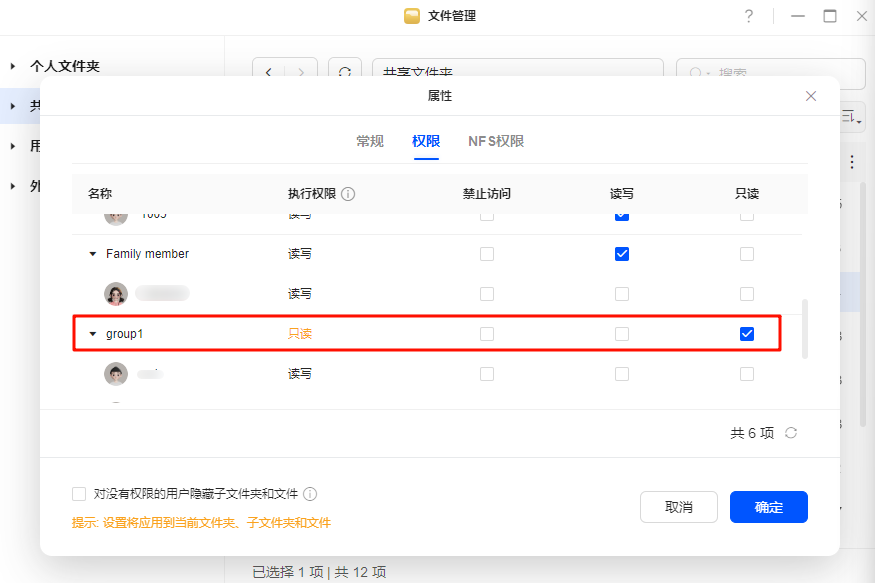
Task: Collapse the group1 group row
Action: (94, 334)
